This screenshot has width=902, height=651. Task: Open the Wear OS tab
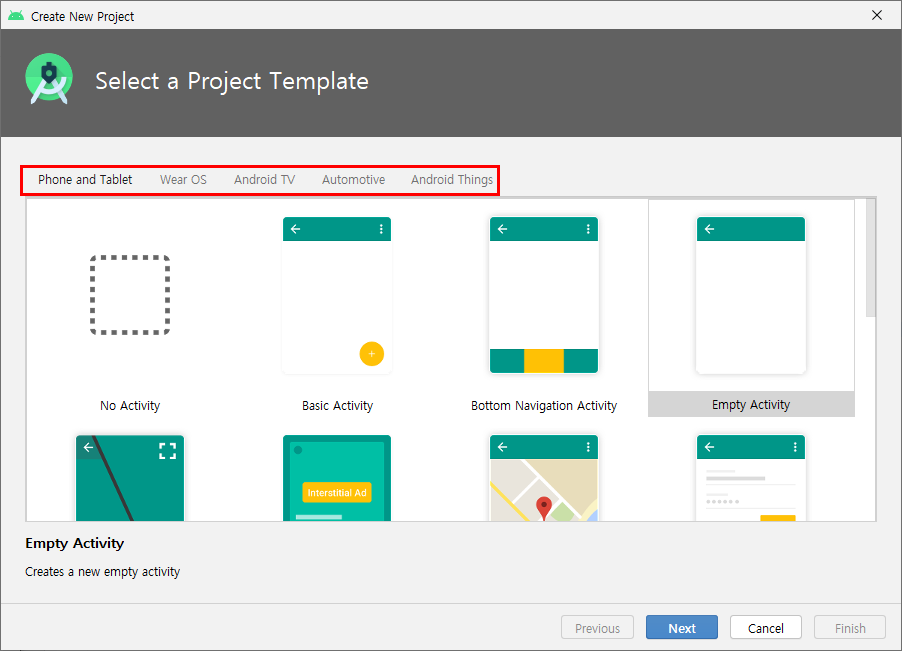[x=183, y=179]
